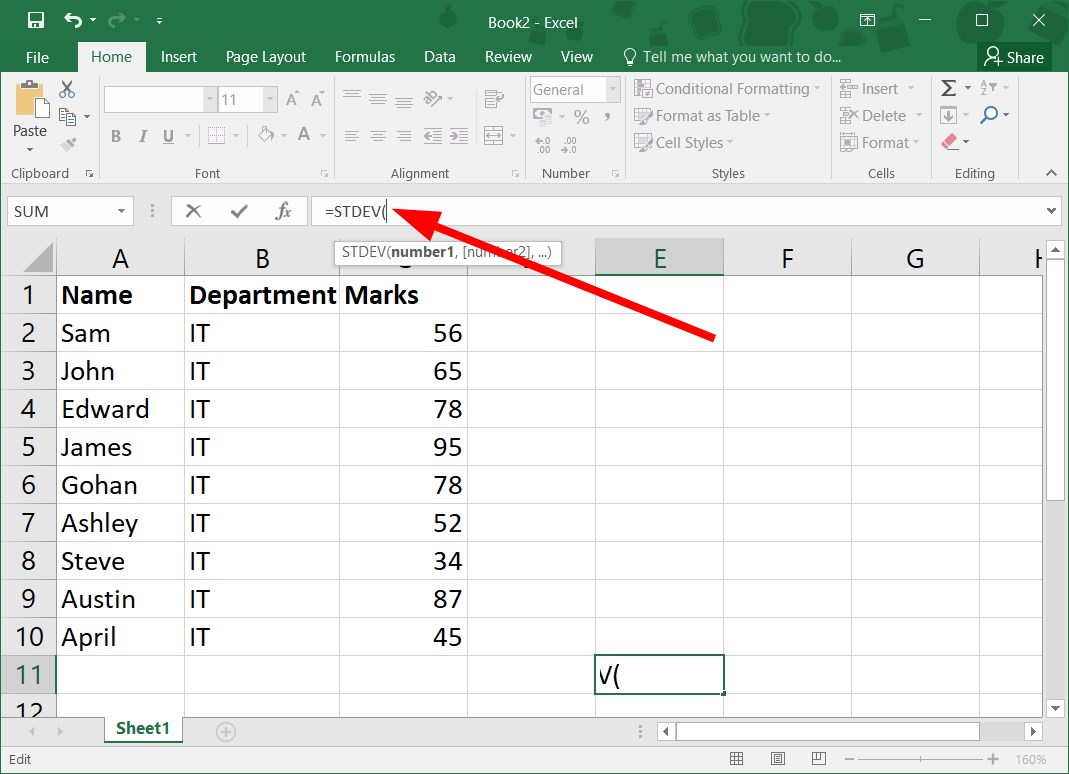Screen dimensions: 1069x774
Task: Click the Share button
Action: coord(1013,57)
